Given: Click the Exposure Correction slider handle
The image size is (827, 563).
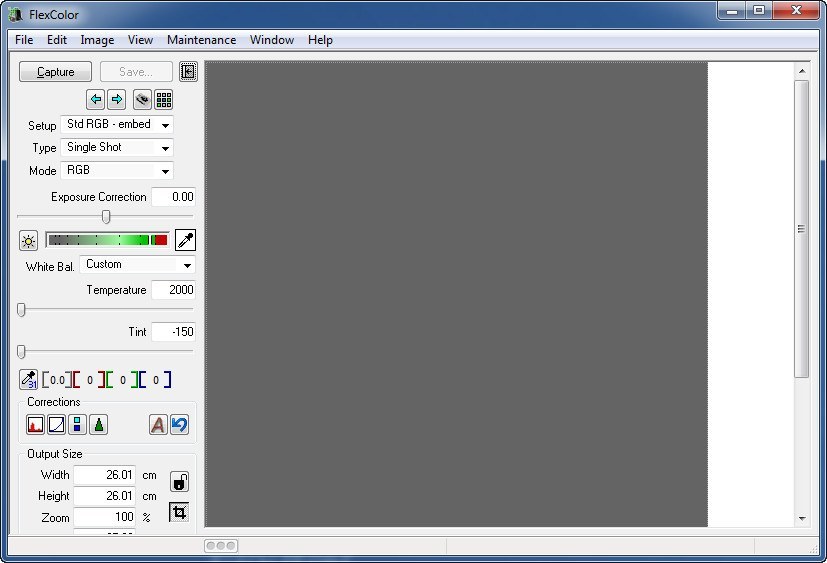Looking at the screenshot, I should (106, 216).
